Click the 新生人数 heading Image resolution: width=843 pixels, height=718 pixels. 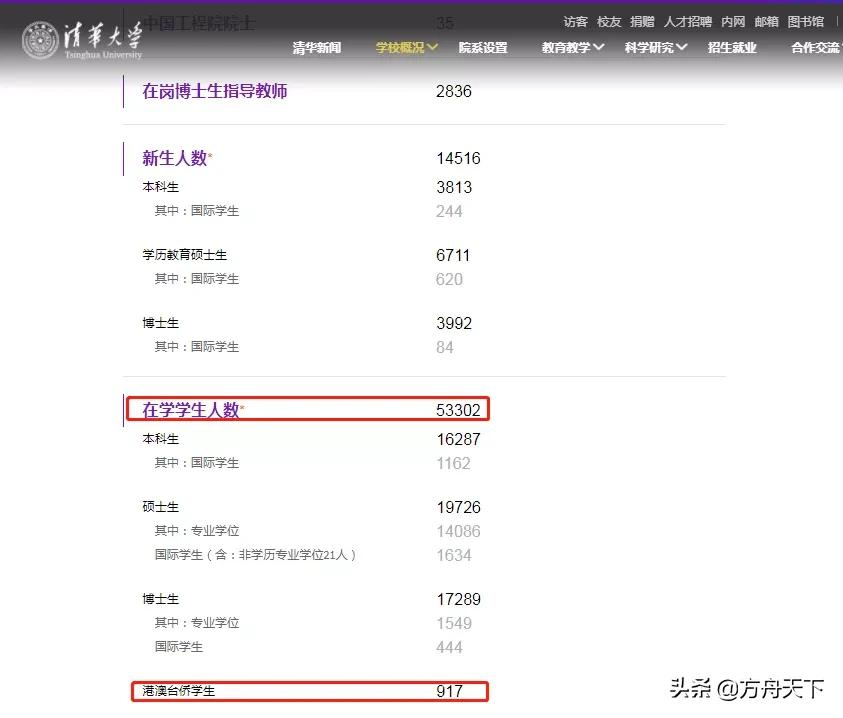click(175, 158)
